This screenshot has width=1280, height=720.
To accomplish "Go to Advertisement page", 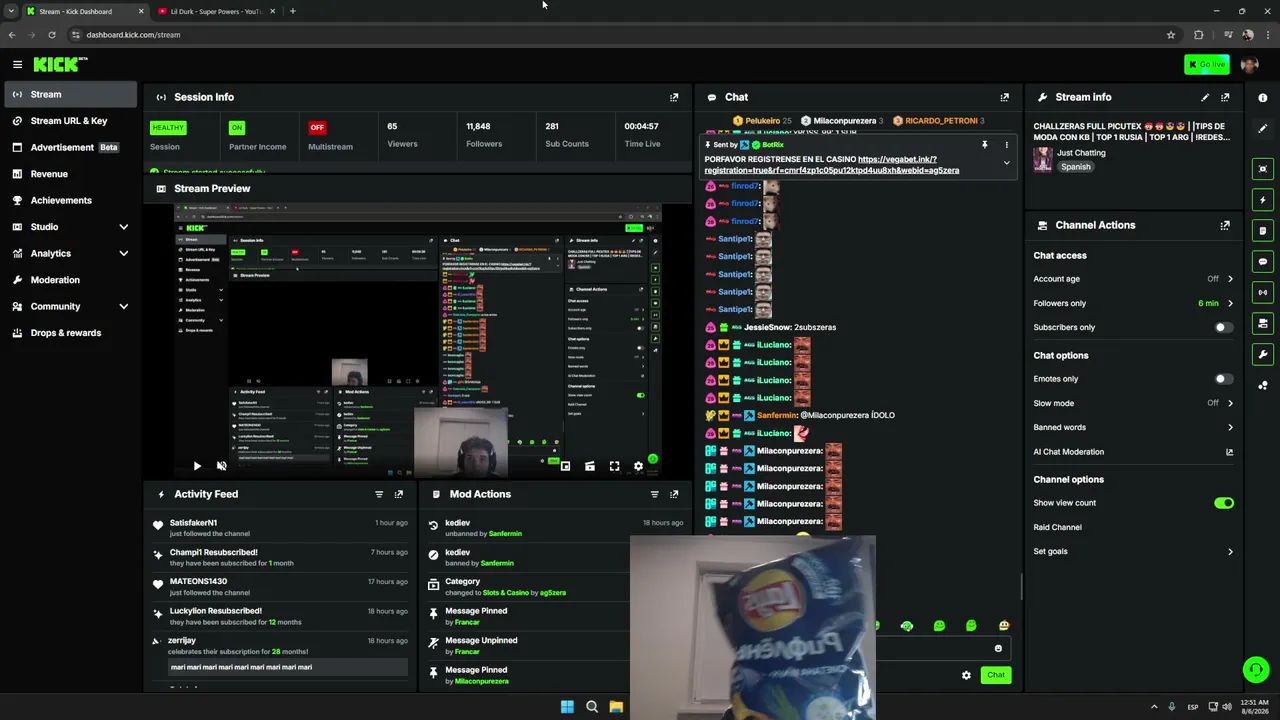I will (x=69, y=147).
